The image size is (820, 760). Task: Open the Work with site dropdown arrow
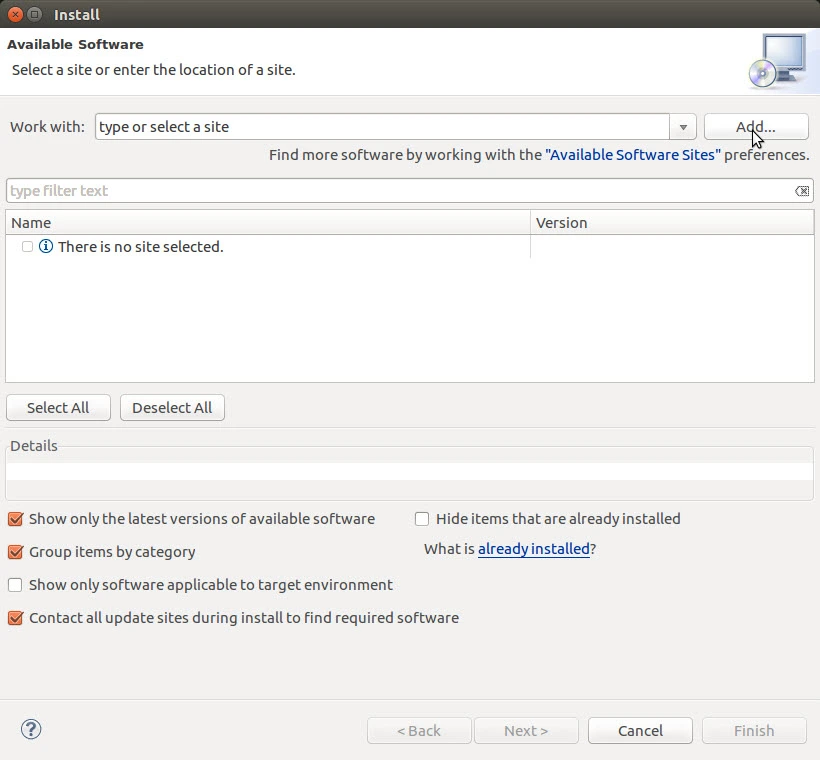(683, 127)
